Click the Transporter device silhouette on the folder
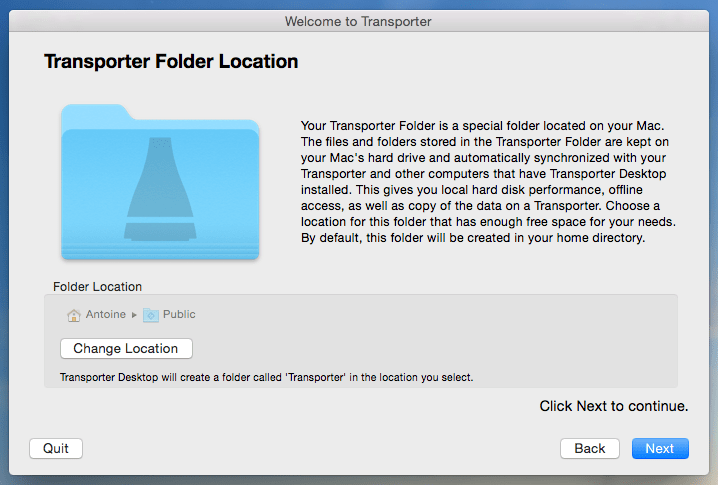 pyautogui.click(x=160, y=189)
